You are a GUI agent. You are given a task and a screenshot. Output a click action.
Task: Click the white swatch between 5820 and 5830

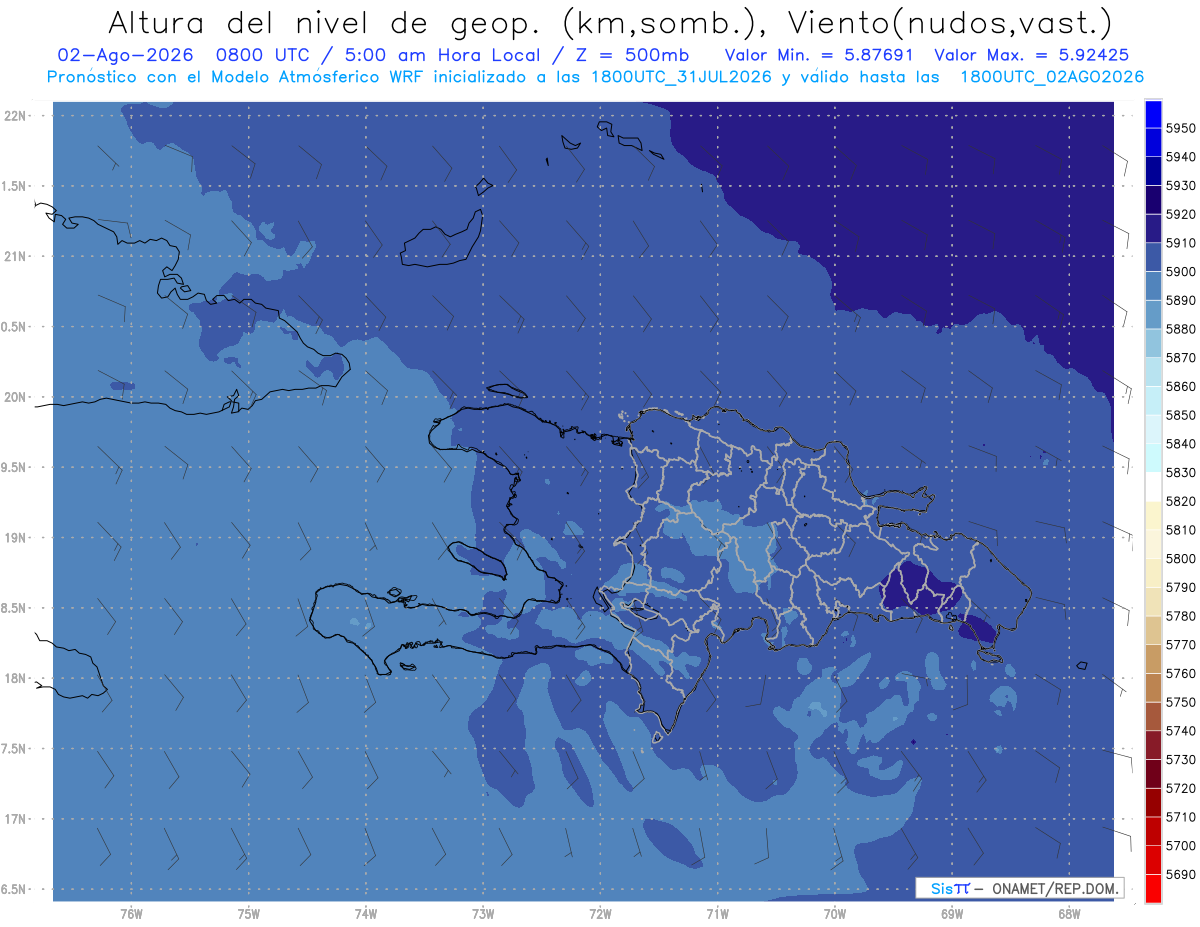[x=1153, y=487]
